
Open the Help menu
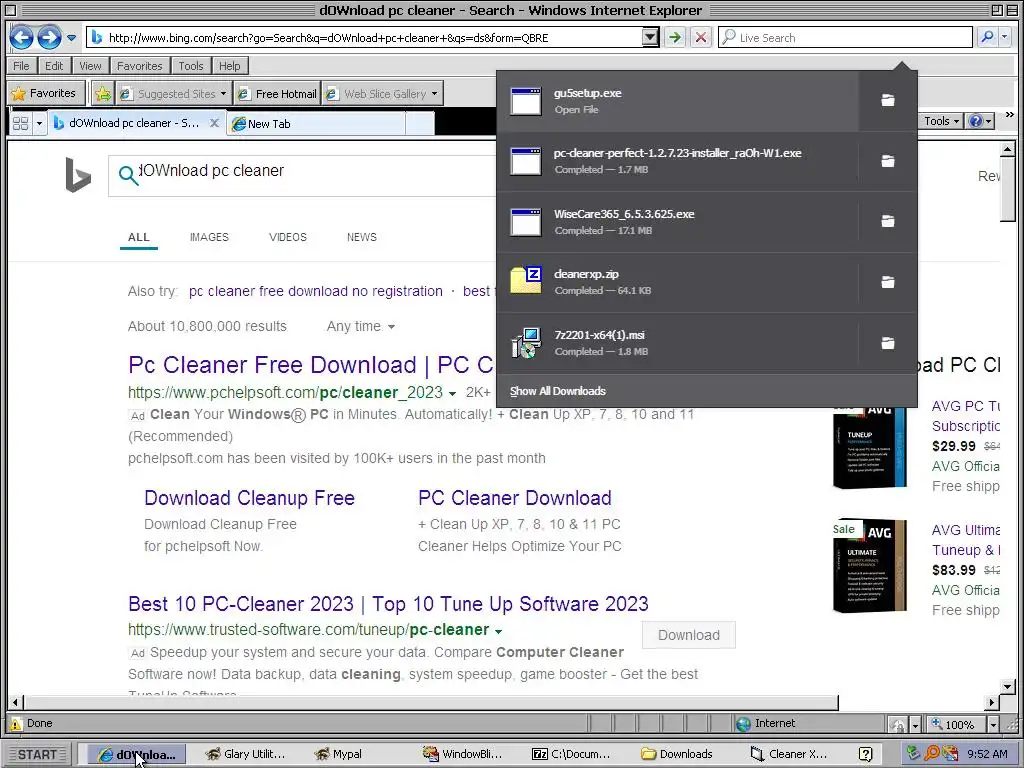(x=229, y=66)
